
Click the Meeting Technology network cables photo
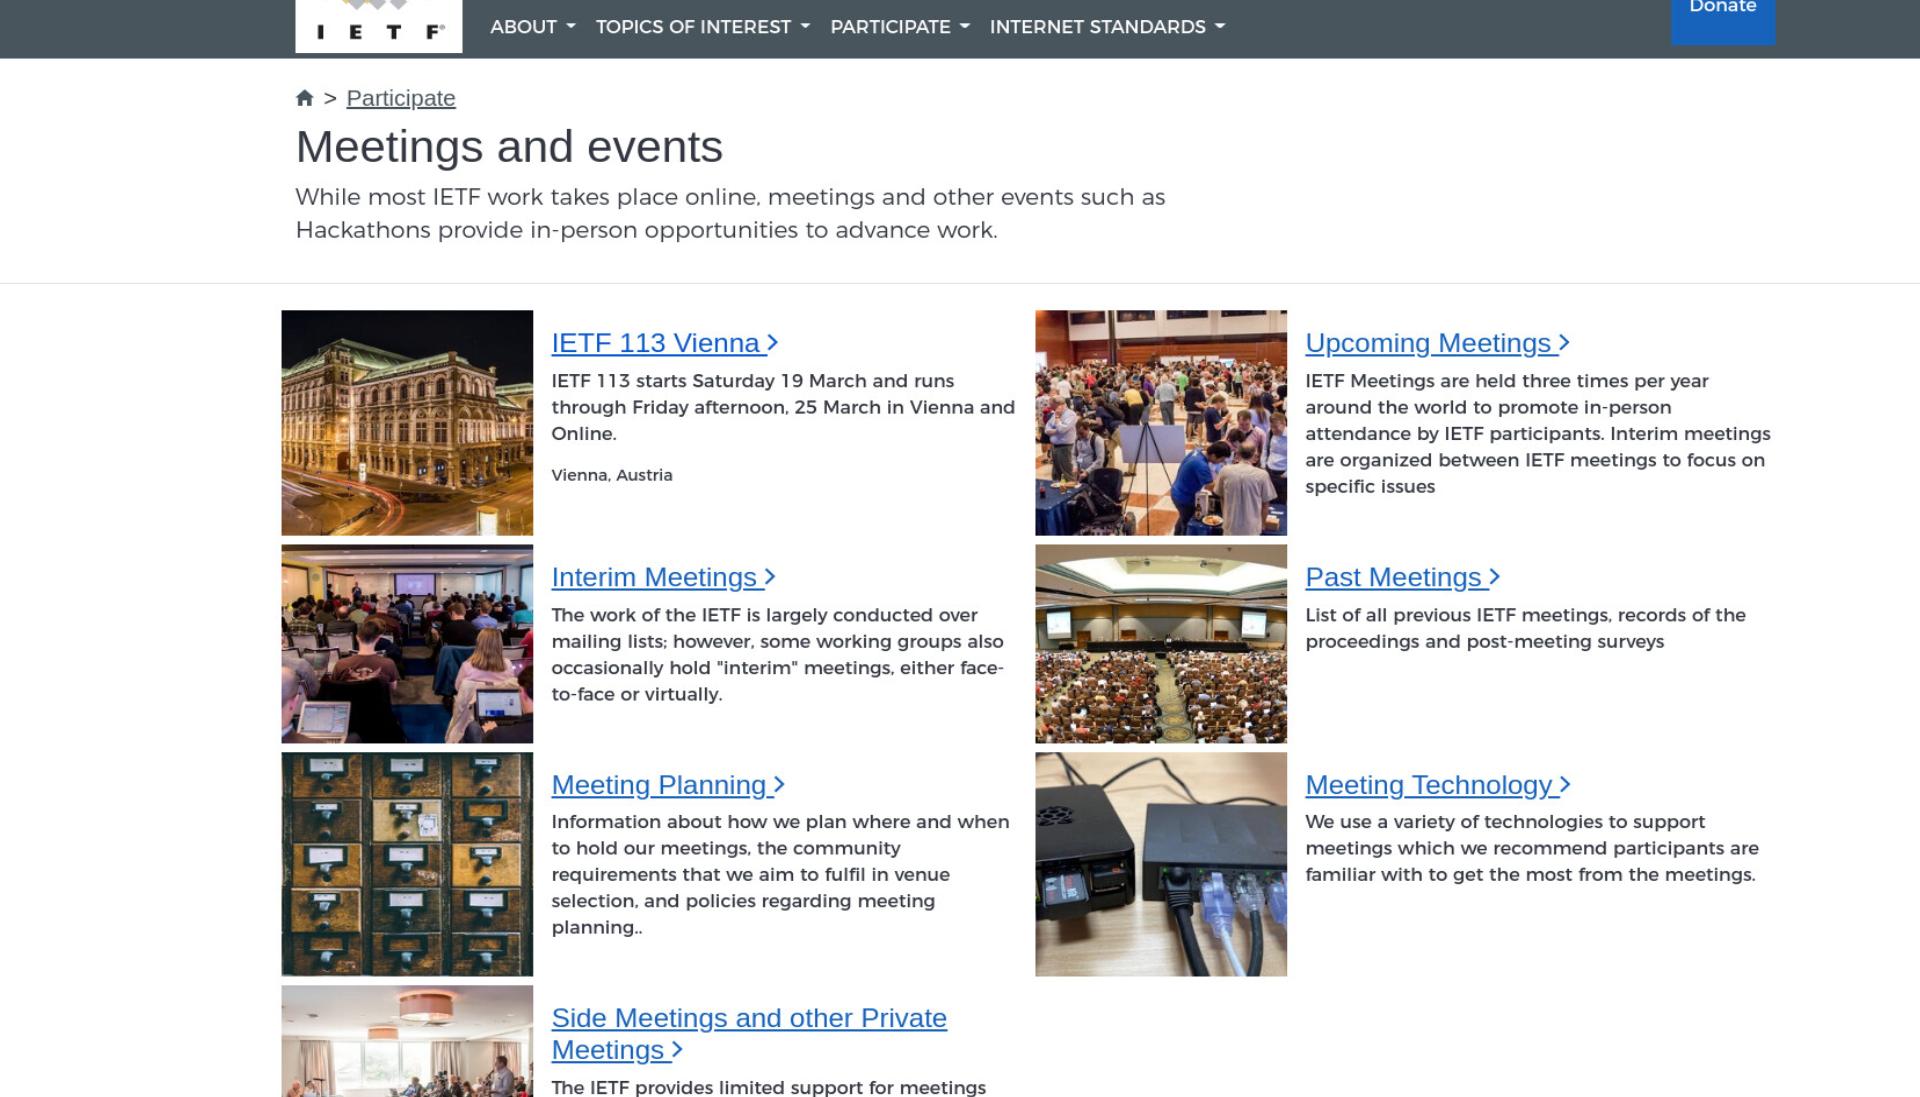[x=1161, y=864]
